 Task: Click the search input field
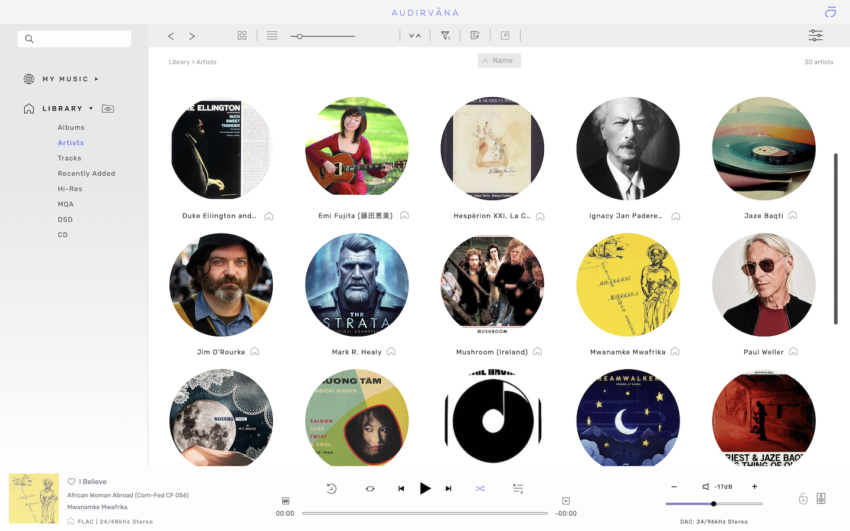pos(74,38)
